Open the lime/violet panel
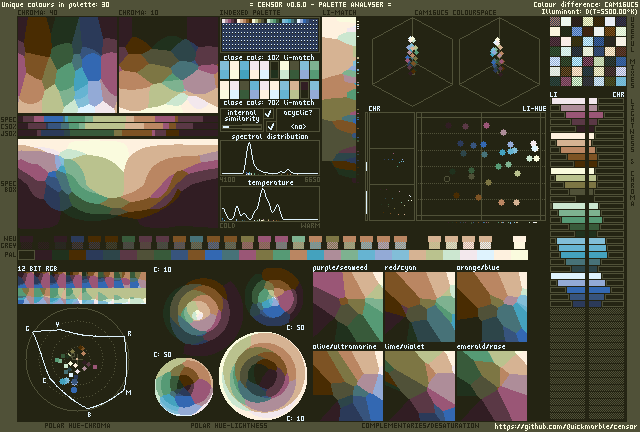 coord(420,386)
